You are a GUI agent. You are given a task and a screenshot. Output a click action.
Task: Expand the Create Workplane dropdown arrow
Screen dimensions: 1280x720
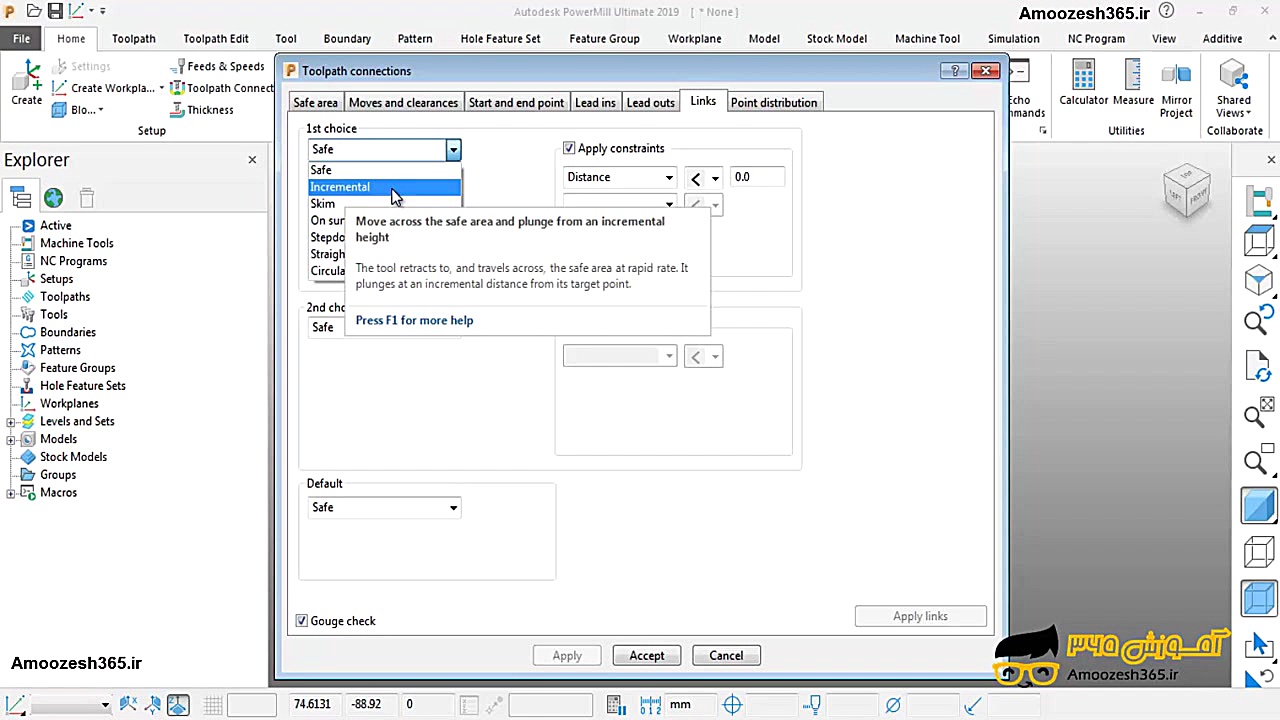161,89
